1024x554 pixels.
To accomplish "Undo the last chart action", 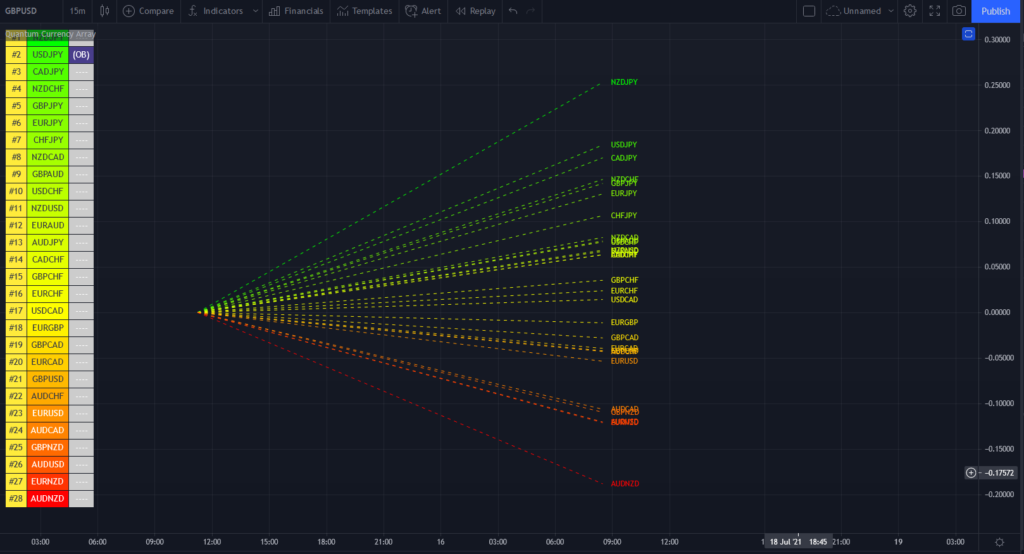I will 513,11.
